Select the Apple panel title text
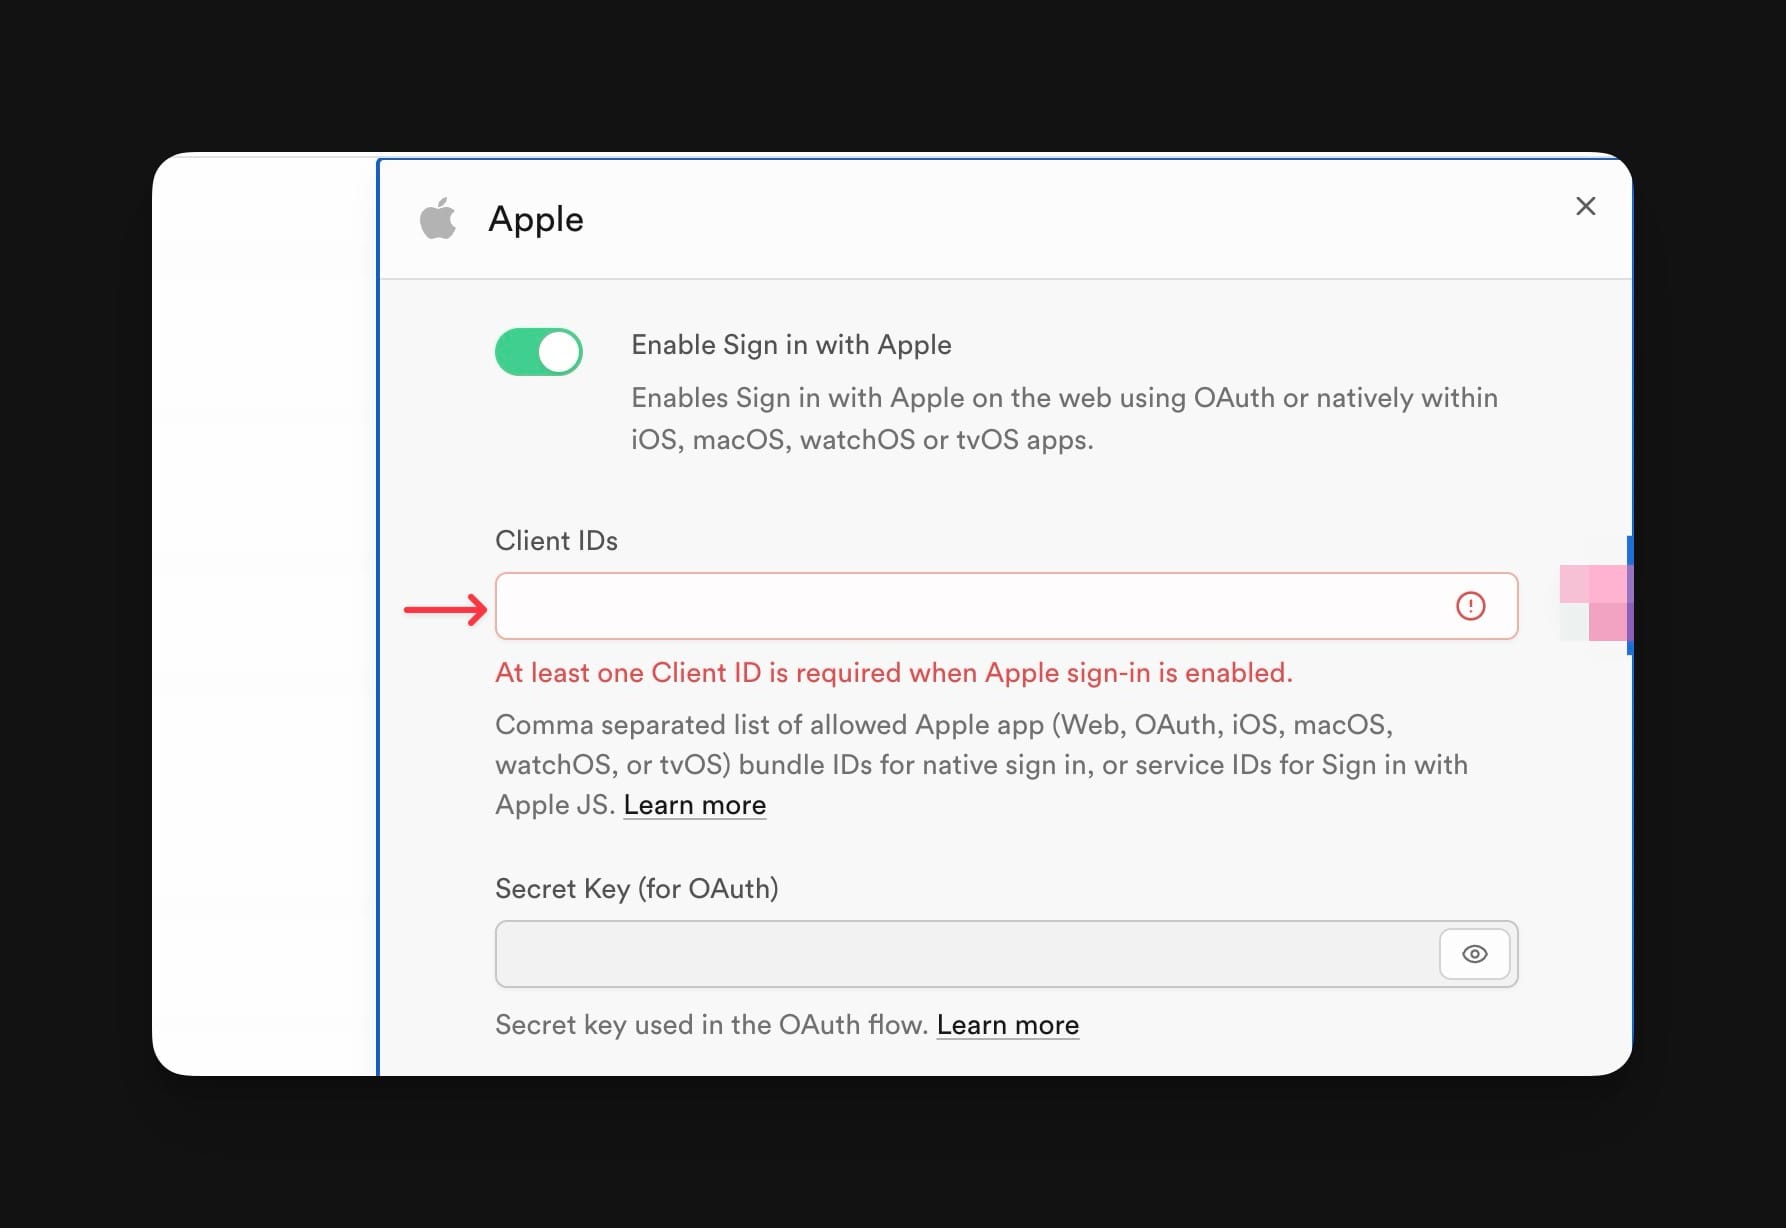 tap(536, 219)
